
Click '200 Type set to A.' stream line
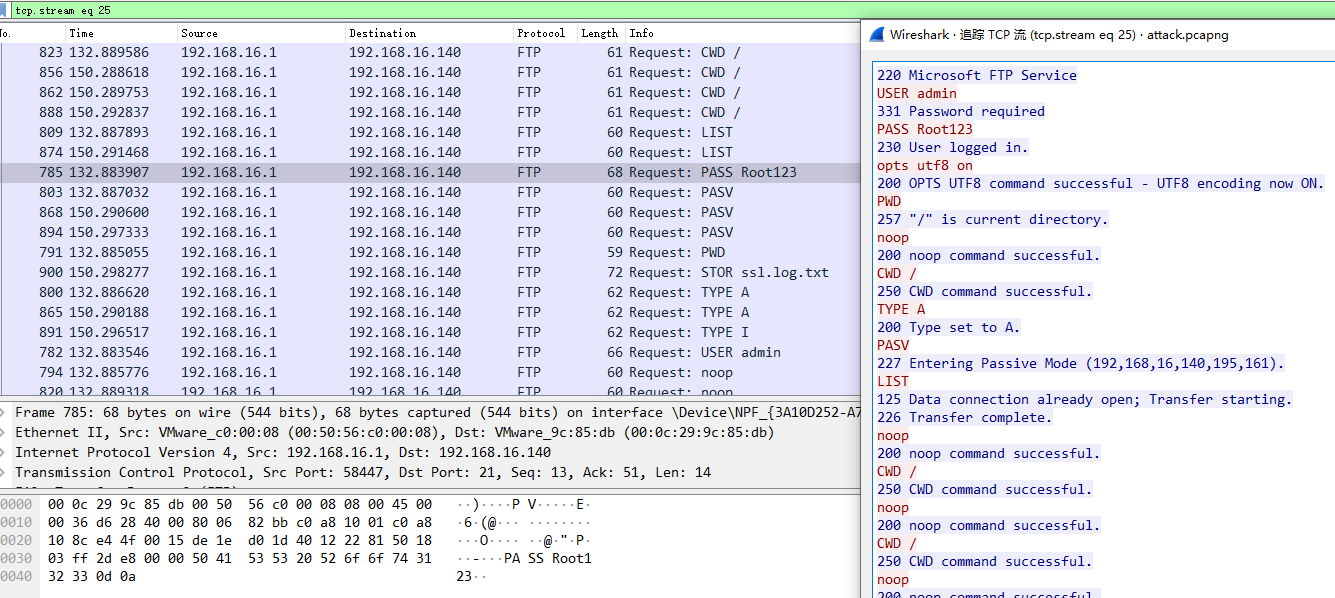pos(949,327)
